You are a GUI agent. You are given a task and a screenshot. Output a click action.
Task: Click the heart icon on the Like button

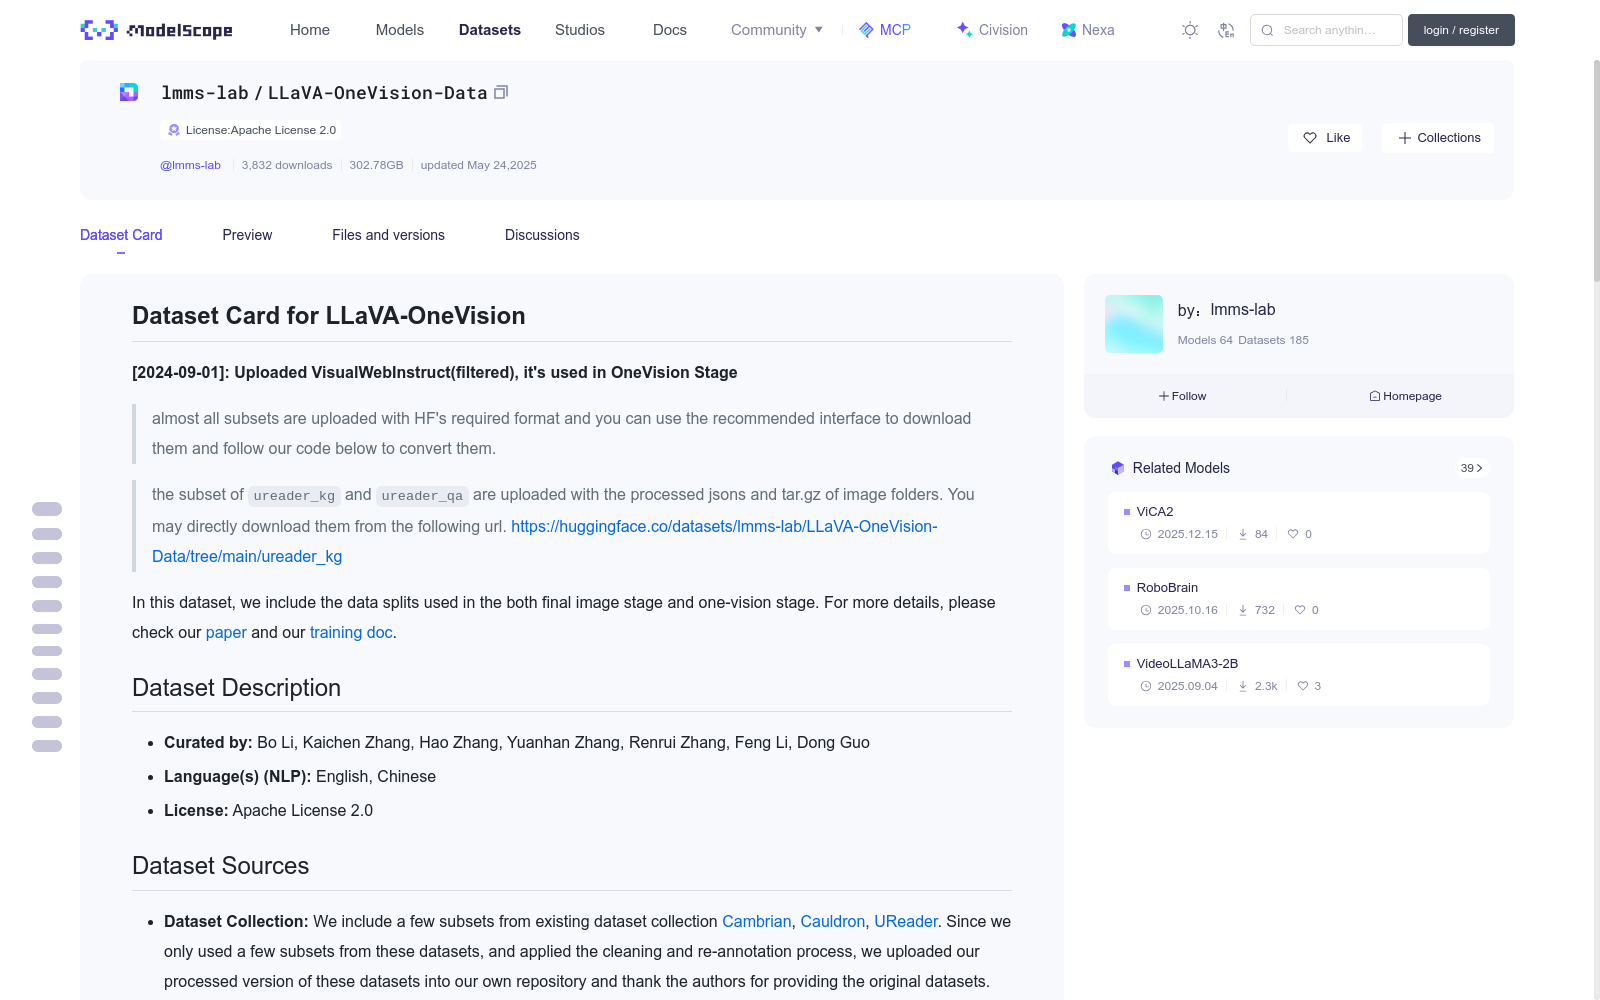pos(1310,138)
